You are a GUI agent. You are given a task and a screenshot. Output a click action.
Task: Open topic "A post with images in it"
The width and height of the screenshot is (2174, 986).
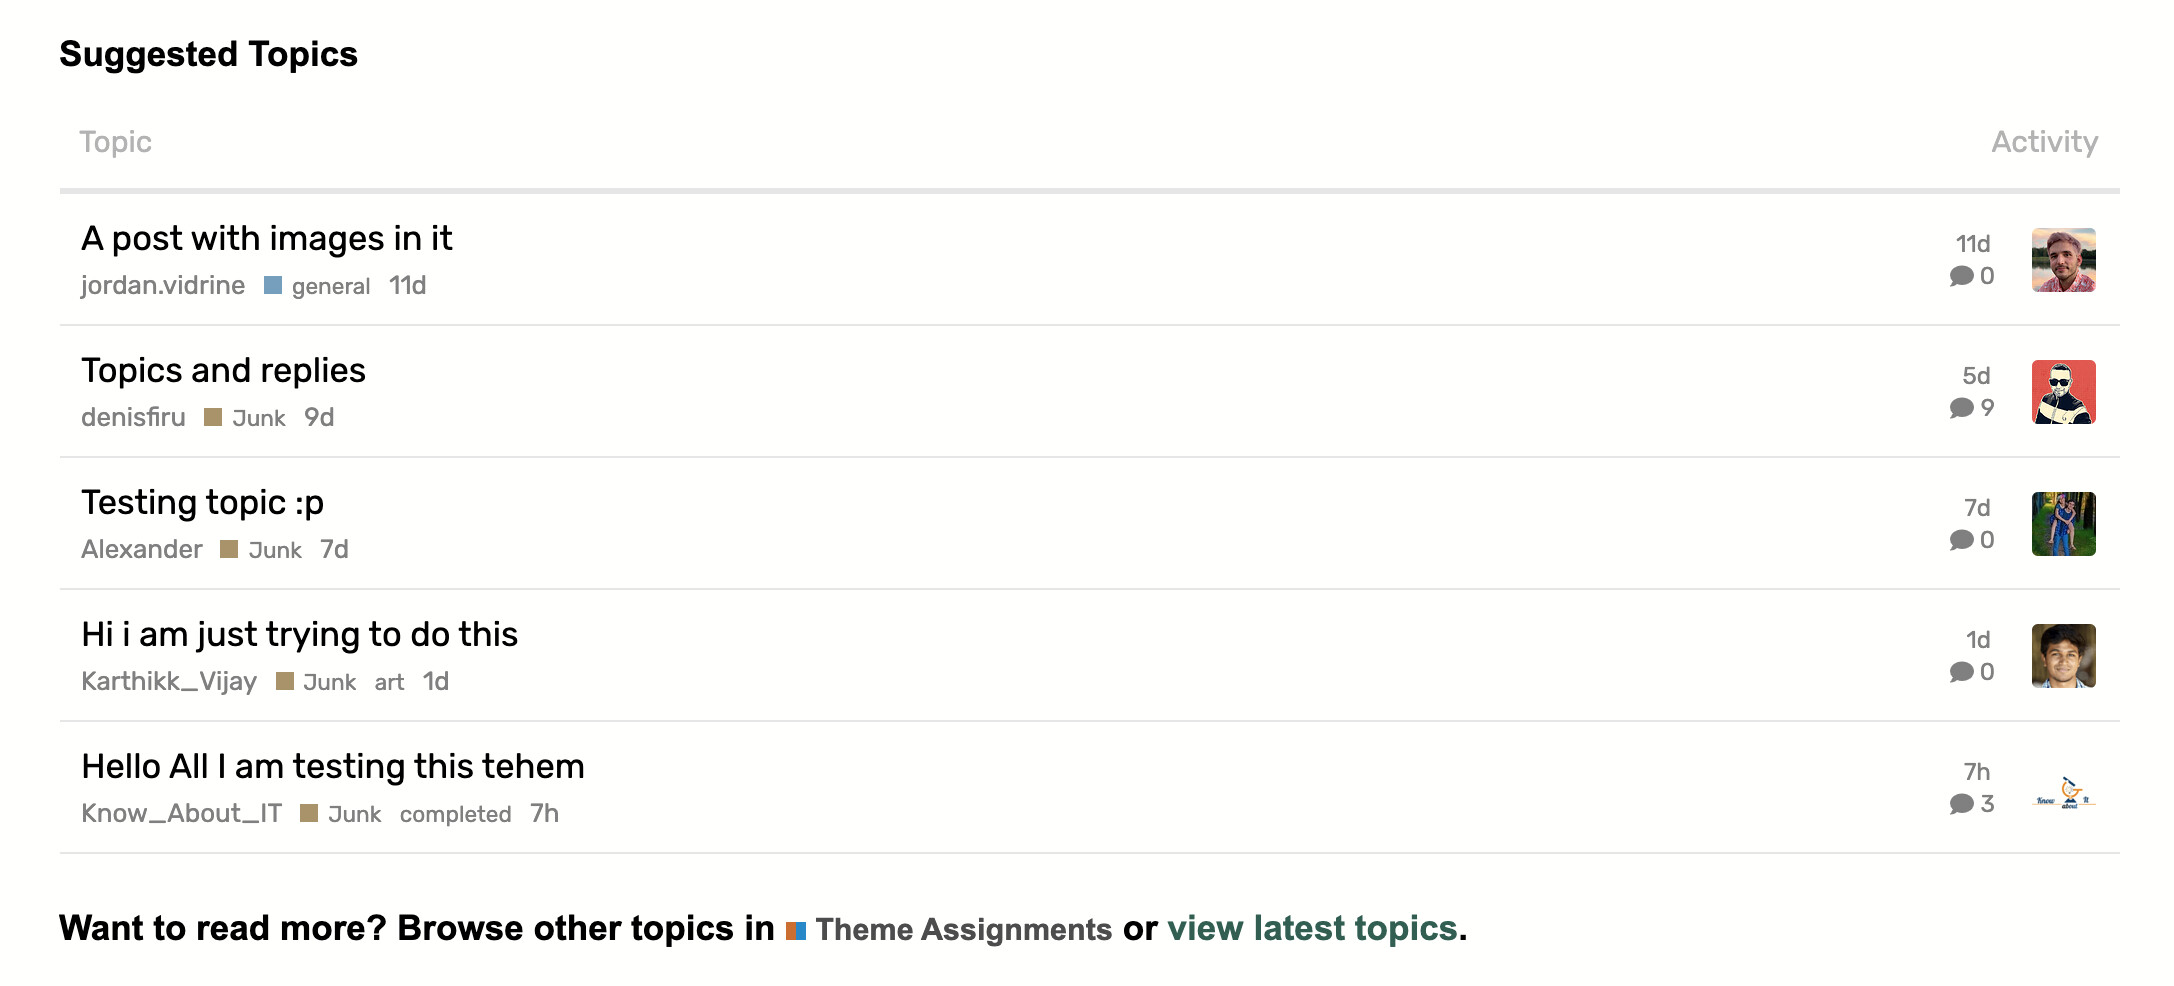point(266,239)
